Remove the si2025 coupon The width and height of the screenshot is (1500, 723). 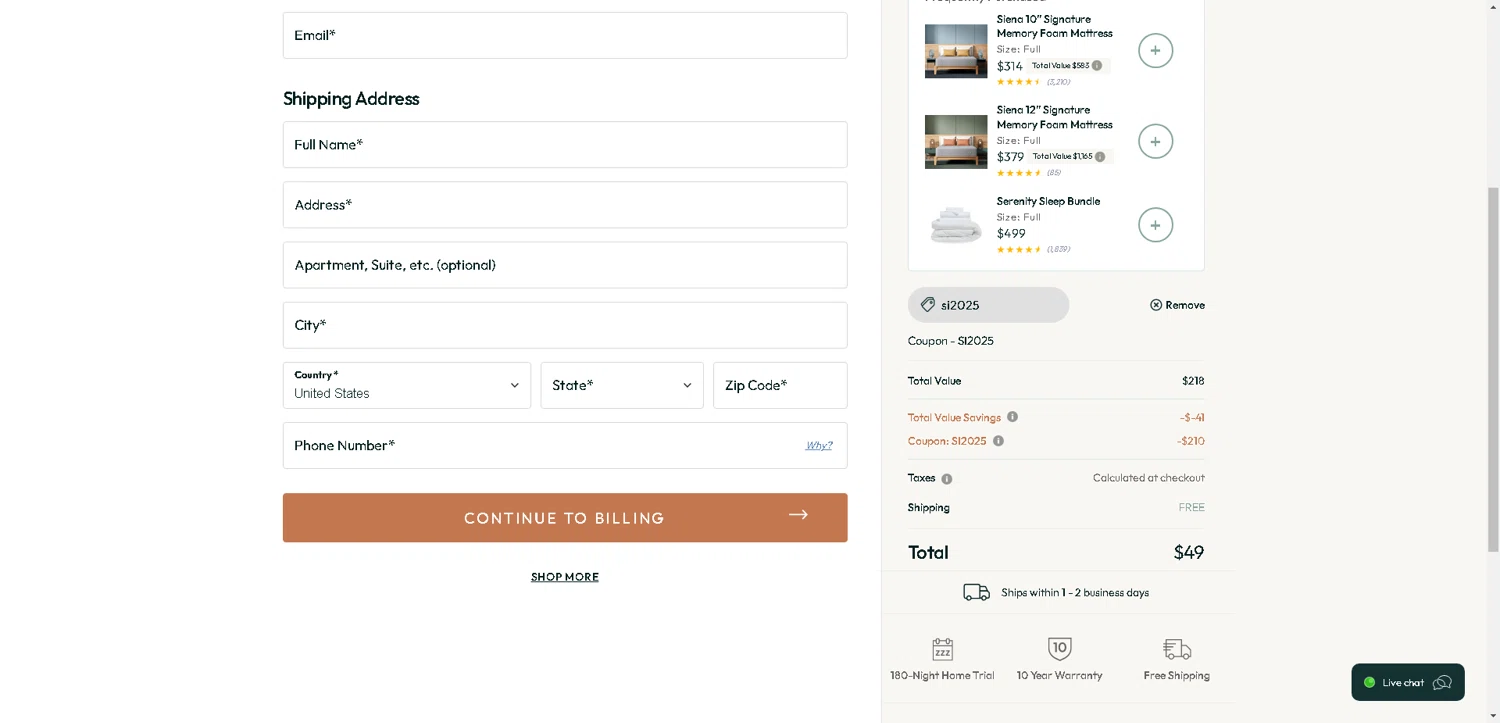(x=1177, y=305)
